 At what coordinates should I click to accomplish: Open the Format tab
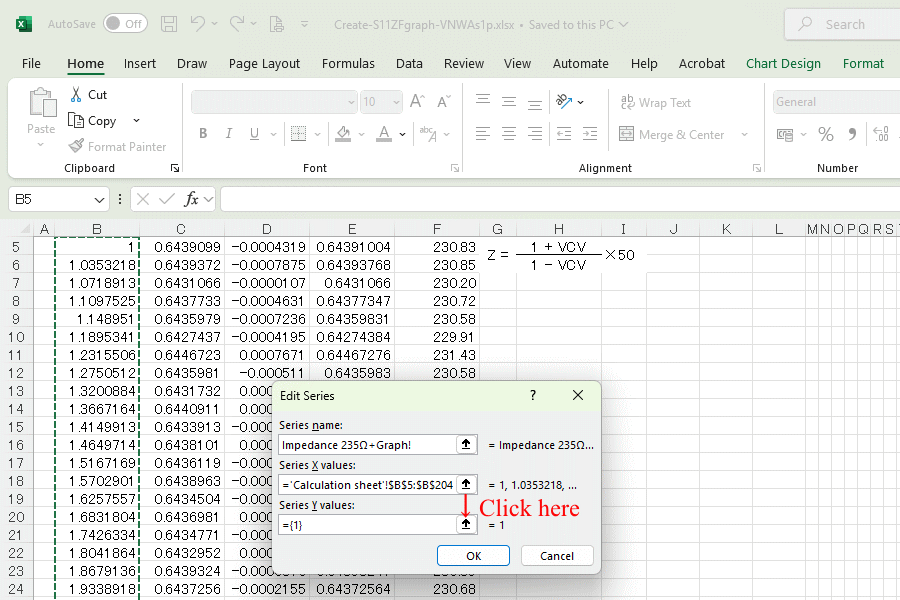tap(863, 63)
